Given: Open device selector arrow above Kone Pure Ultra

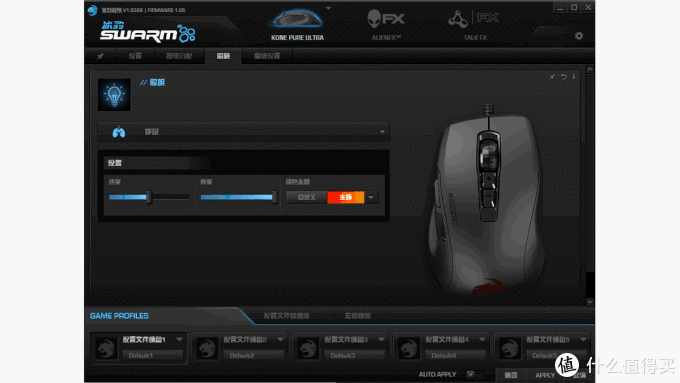Looking at the screenshot, I should (328, 8).
